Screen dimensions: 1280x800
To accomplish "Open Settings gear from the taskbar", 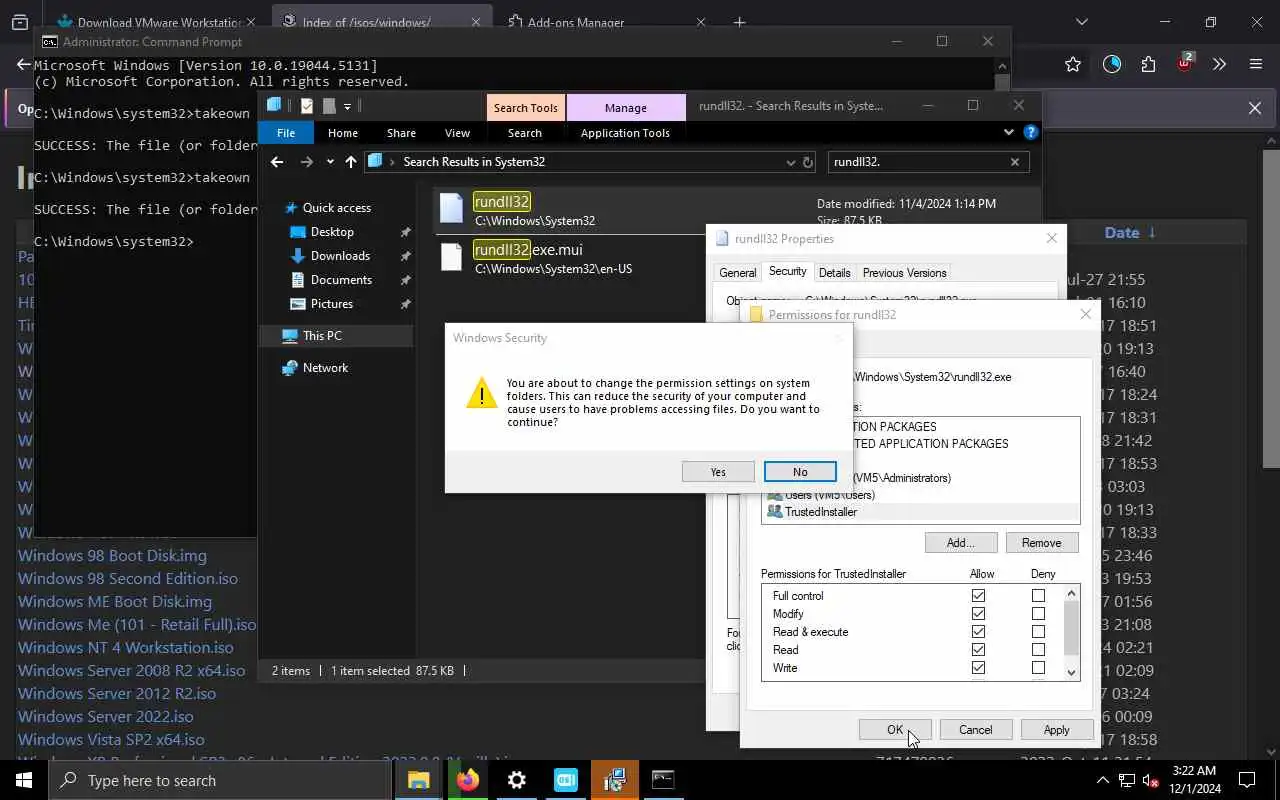I will point(517,780).
